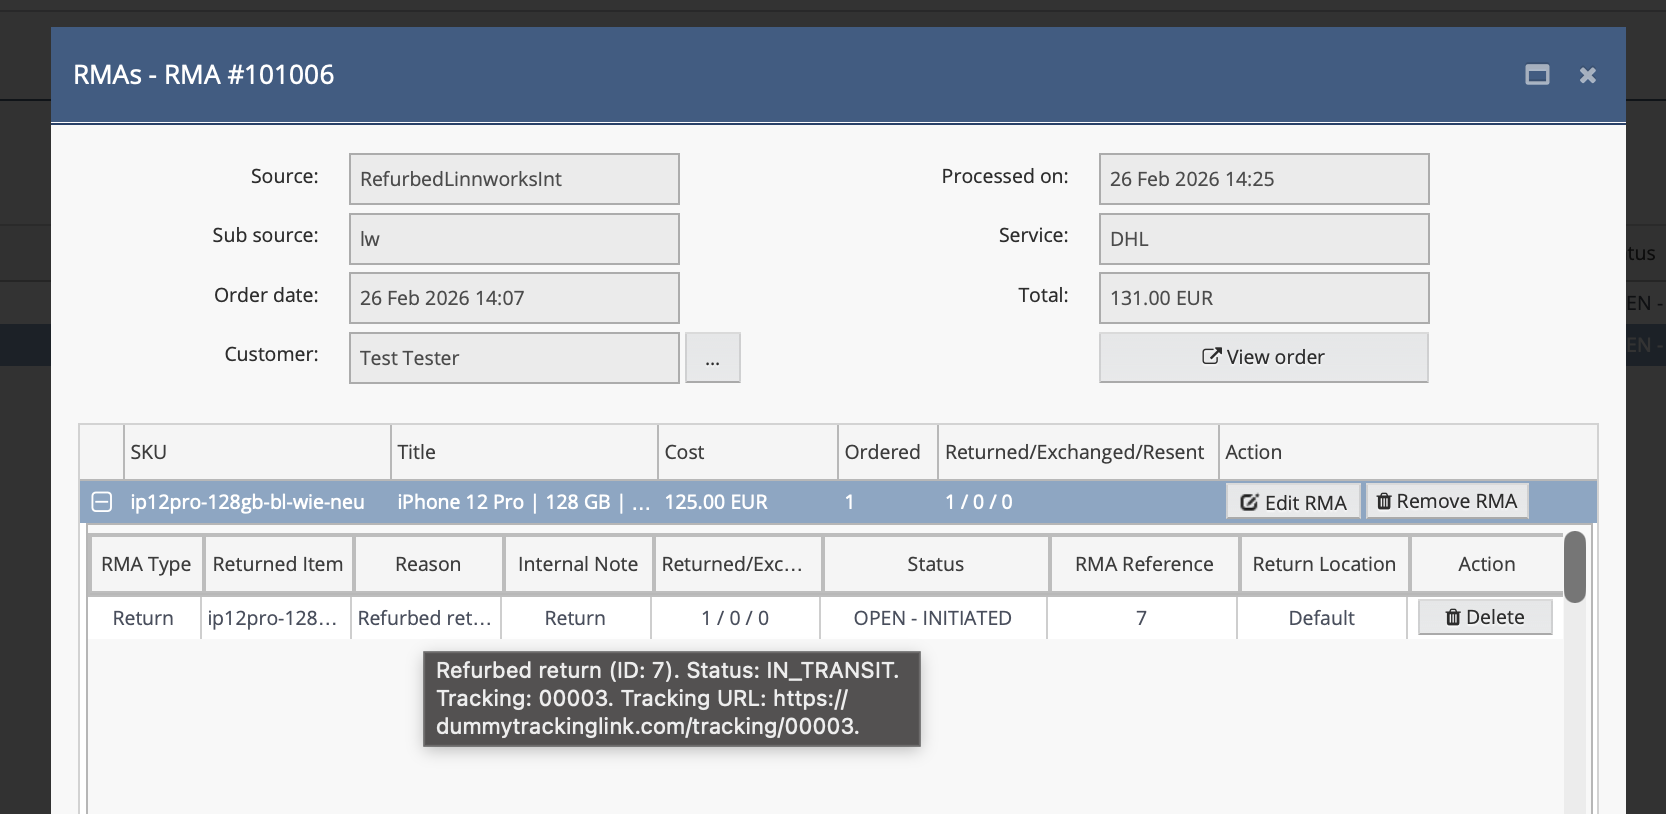Image resolution: width=1666 pixels, height=814 pixels.
Task: Click sub-table quantity cell 1 / 0 / 0
Action: click(735, 618)
